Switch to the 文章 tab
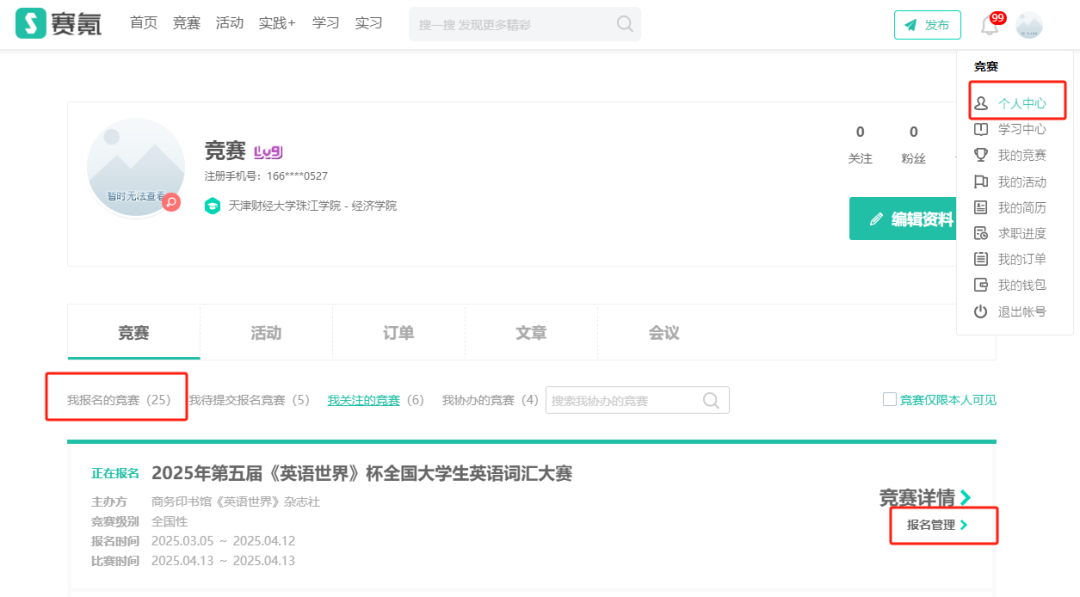Screen dimensions: 1080x597 coord(531,332)
